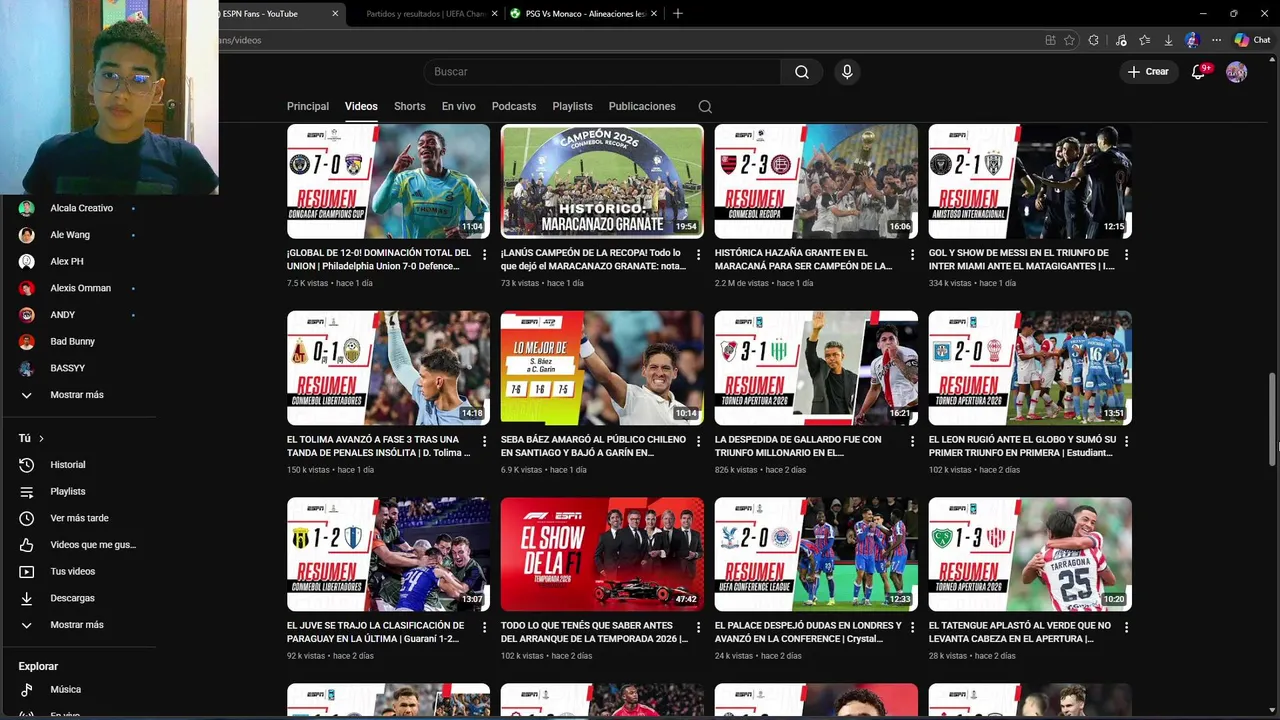
Task: Open options menu for Philadelphia Union 7-0 video
Action: click(484, 255)
